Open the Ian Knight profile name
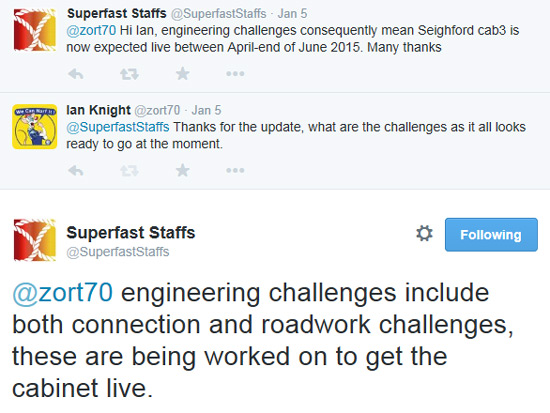 click(99, 110)
